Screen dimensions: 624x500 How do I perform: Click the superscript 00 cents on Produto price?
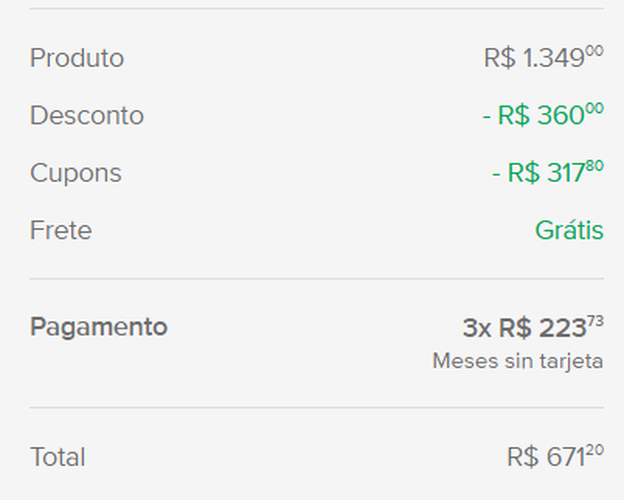tap(595, 51)
